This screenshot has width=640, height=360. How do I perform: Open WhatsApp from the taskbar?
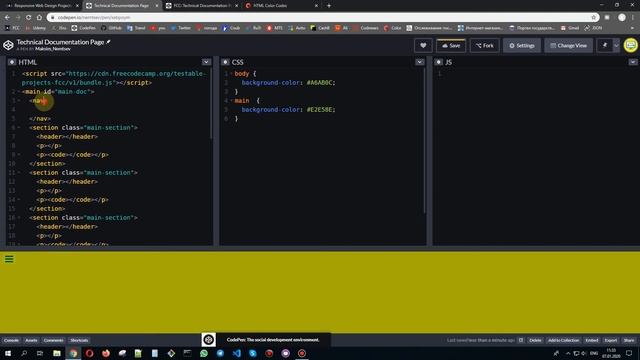(204, 353)
